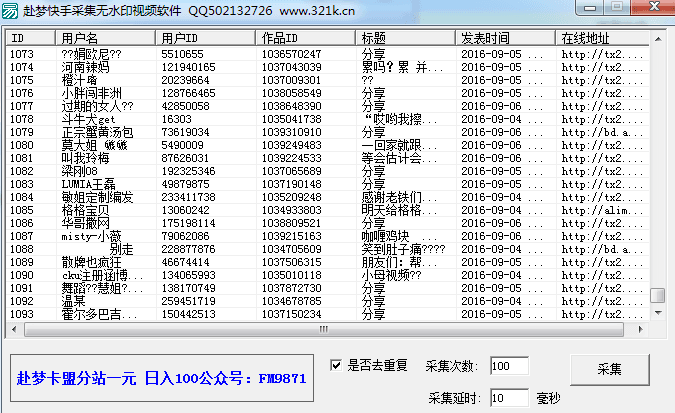
Task: Select username 华哥撒网
Action: pos(85,223)
